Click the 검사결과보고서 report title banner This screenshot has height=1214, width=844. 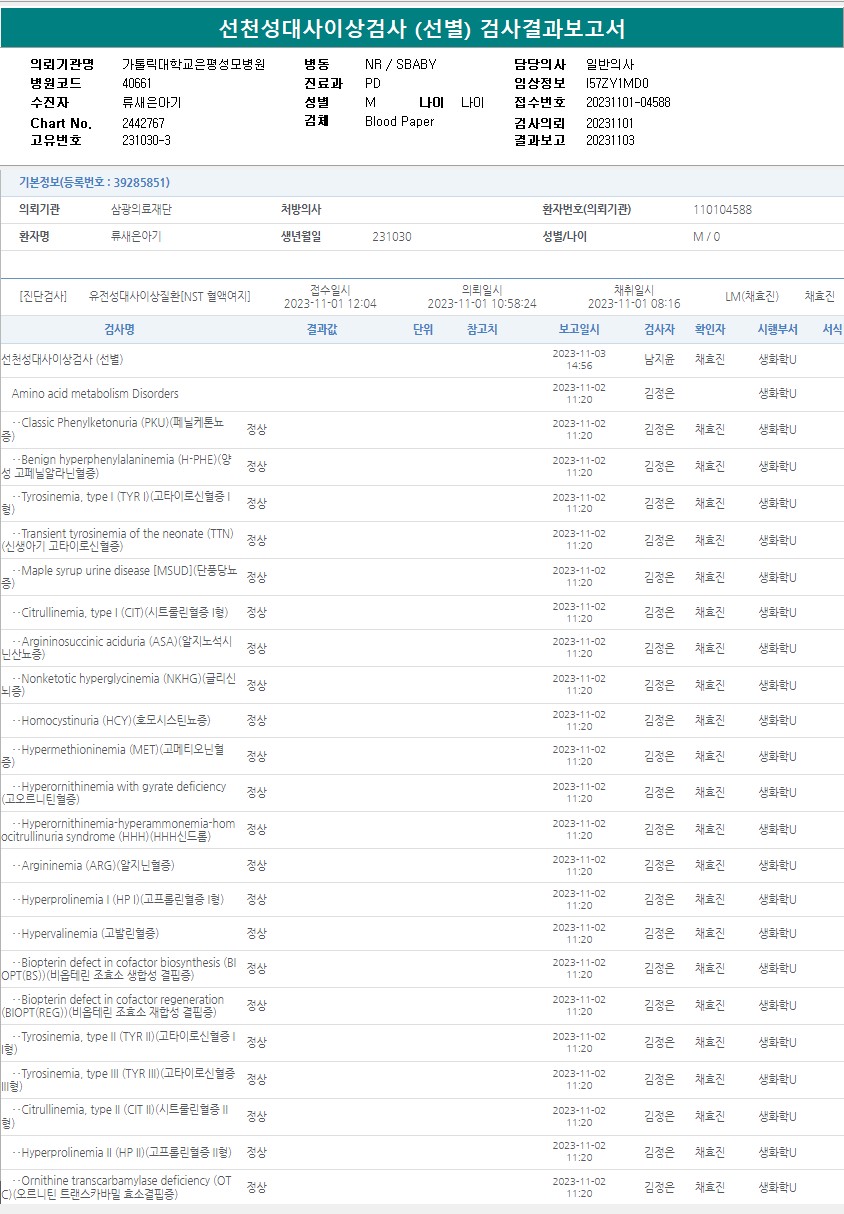pos(422,28)
